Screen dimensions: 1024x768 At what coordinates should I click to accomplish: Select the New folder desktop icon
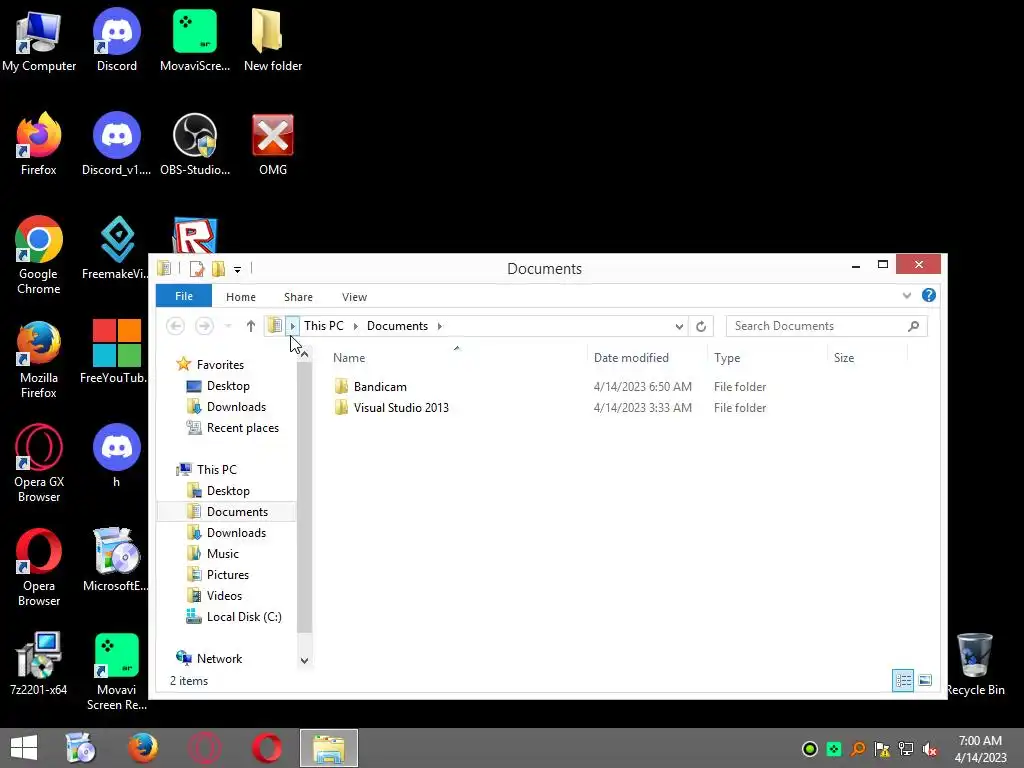tap(272, 40)
